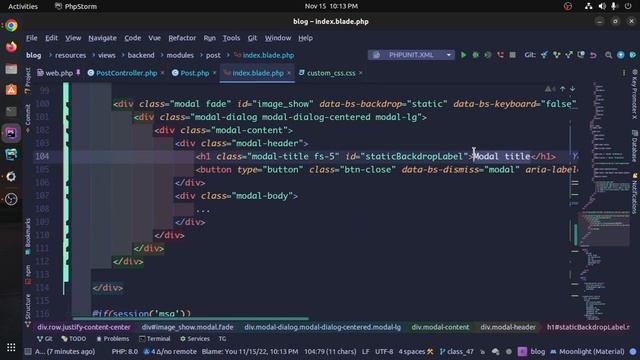Open the Bookmarks tool window sidebar
This screenshot has width=640, height=360.
[x=28, y=236]
